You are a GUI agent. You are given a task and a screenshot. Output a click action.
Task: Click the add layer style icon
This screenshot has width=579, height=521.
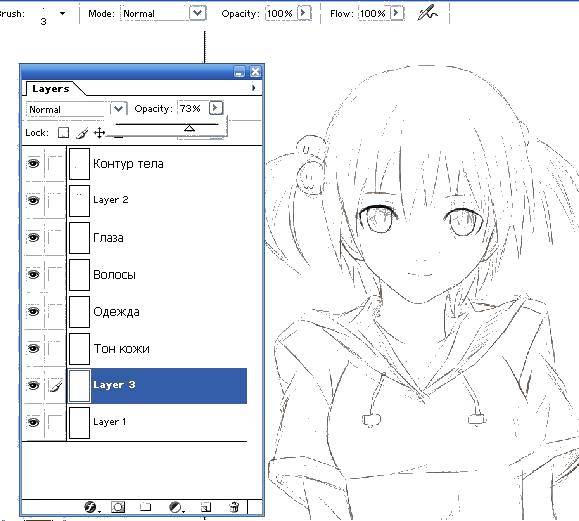pyautogui.click(x=90, y=507)
